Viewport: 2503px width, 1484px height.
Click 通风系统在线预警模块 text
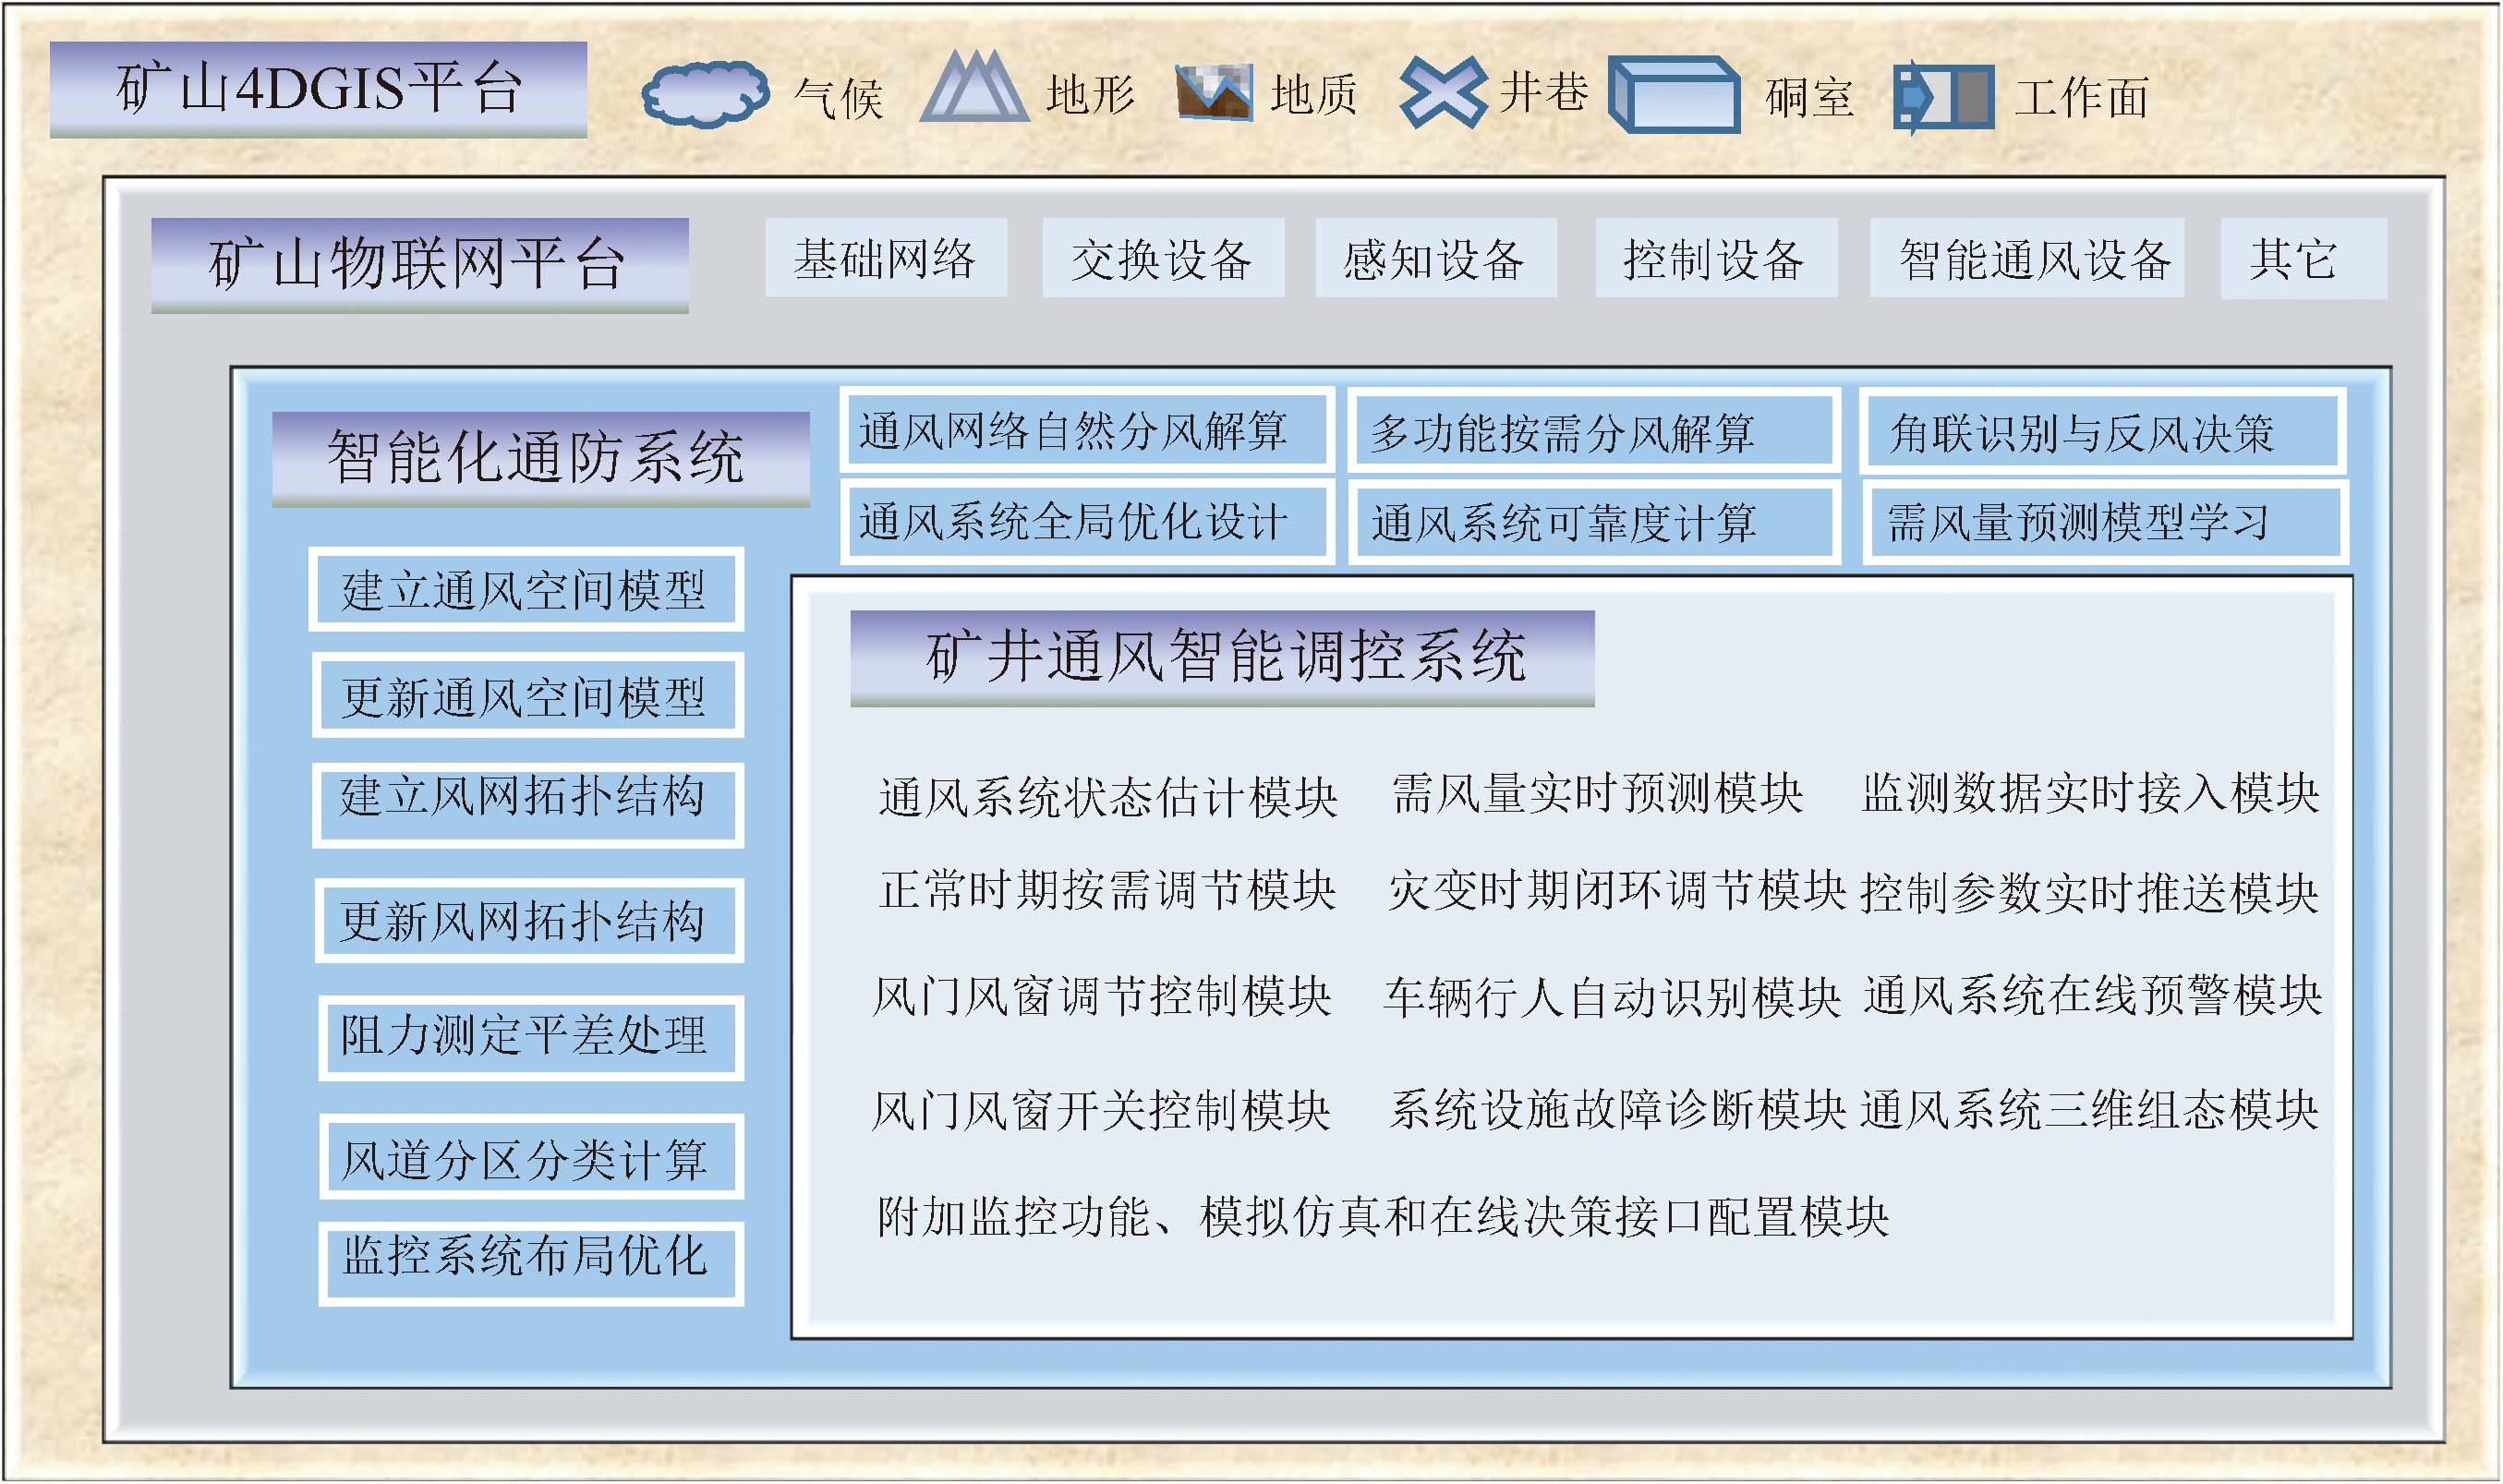2093,995
